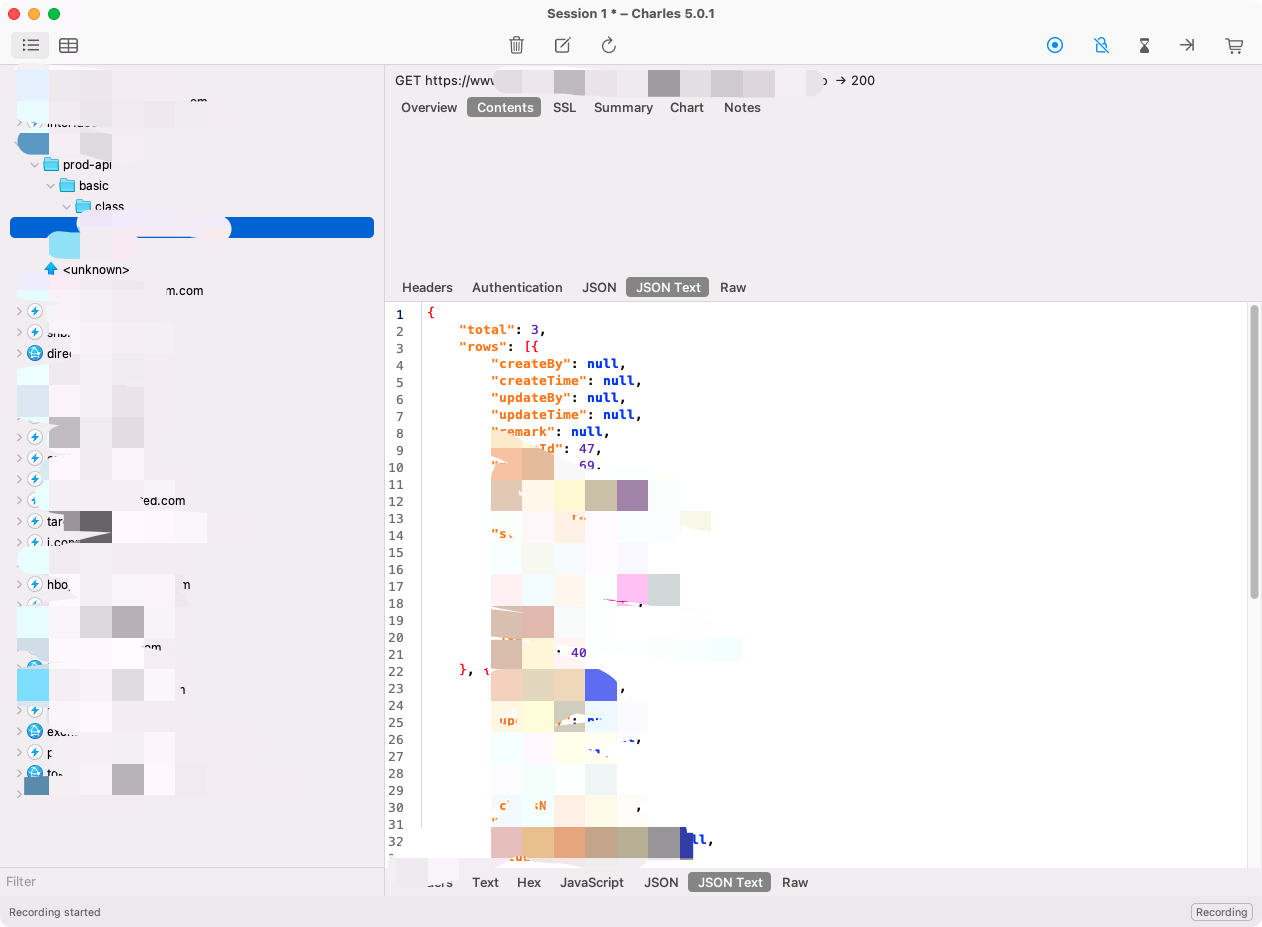Switch to Sequence table view icon

coord(68,45)
